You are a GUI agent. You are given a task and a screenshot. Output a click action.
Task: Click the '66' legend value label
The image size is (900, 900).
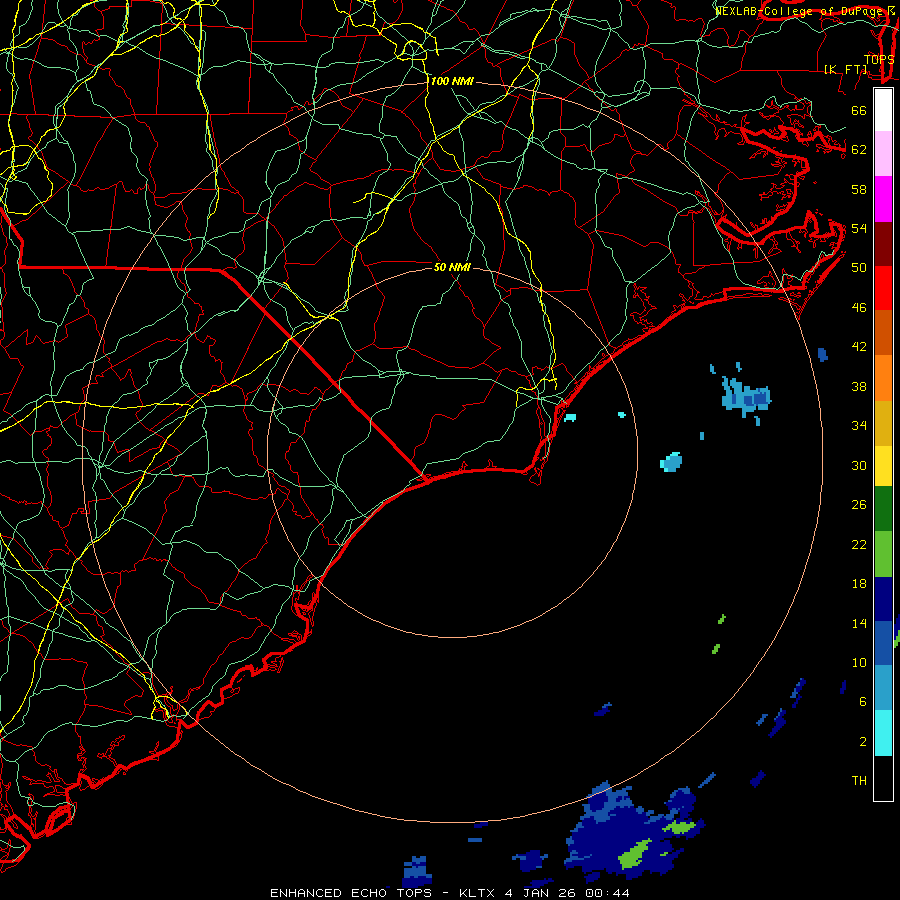859,110
